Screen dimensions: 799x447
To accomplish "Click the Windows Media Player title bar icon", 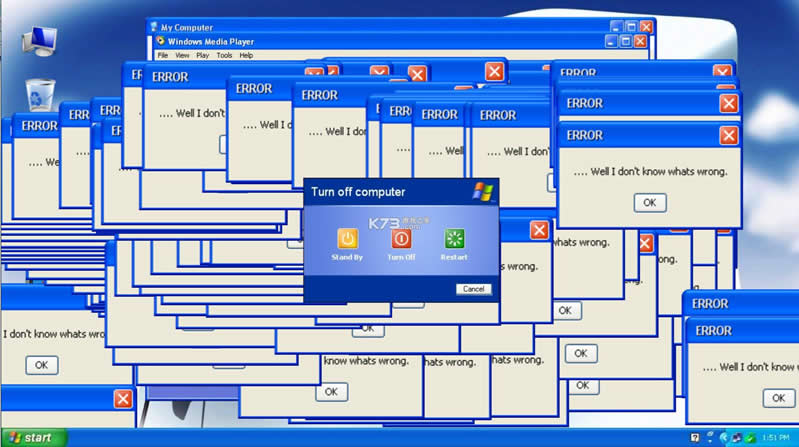I will (160, 42).
